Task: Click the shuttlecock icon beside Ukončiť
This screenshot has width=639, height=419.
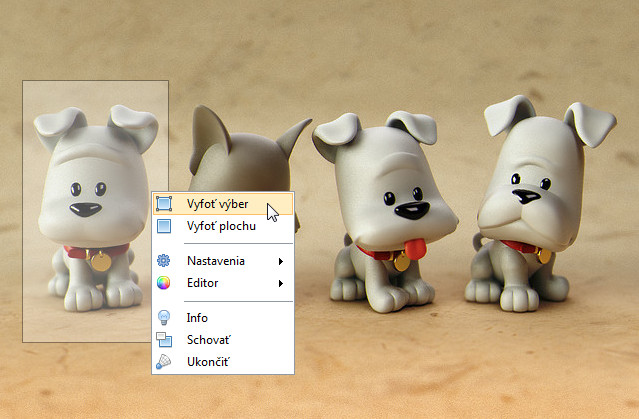Action: click(x=163, y=362)
